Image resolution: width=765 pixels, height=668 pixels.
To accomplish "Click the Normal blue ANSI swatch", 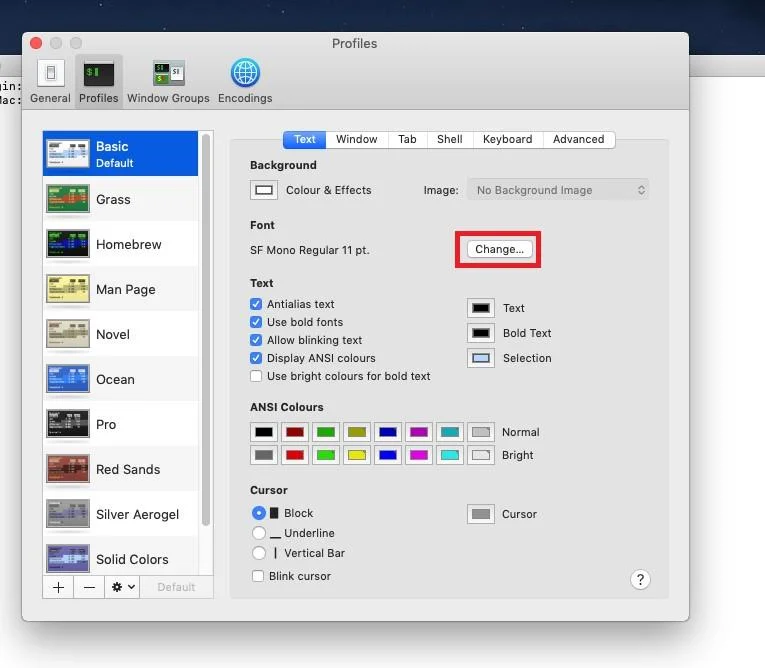I will (388, 432).
